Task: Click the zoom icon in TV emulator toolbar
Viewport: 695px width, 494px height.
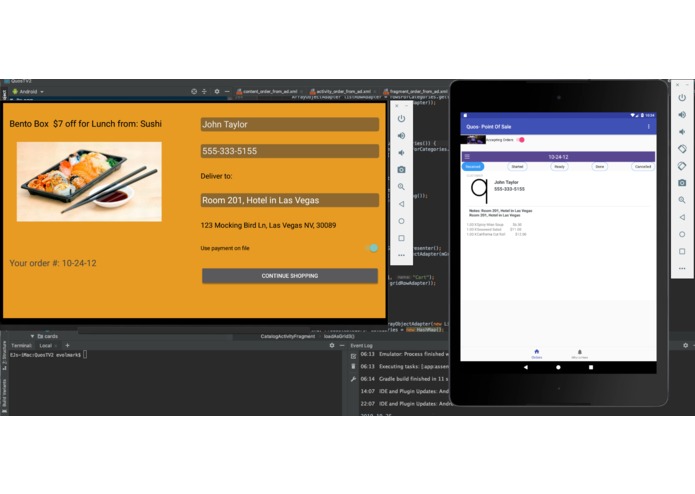Action: pyautogui.click(x=401, y=187)
